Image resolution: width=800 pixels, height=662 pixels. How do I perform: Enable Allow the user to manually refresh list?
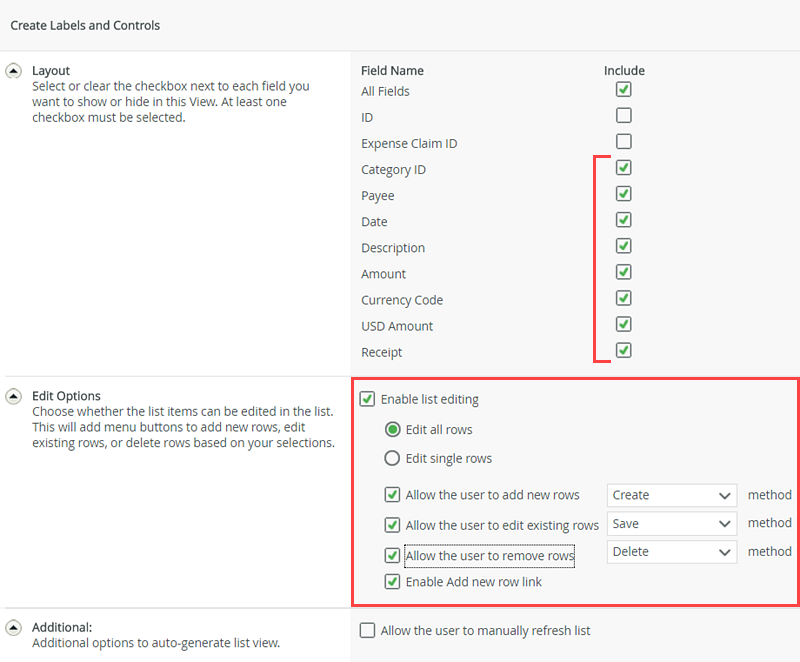pyautogui.click(x=368, y=630)
